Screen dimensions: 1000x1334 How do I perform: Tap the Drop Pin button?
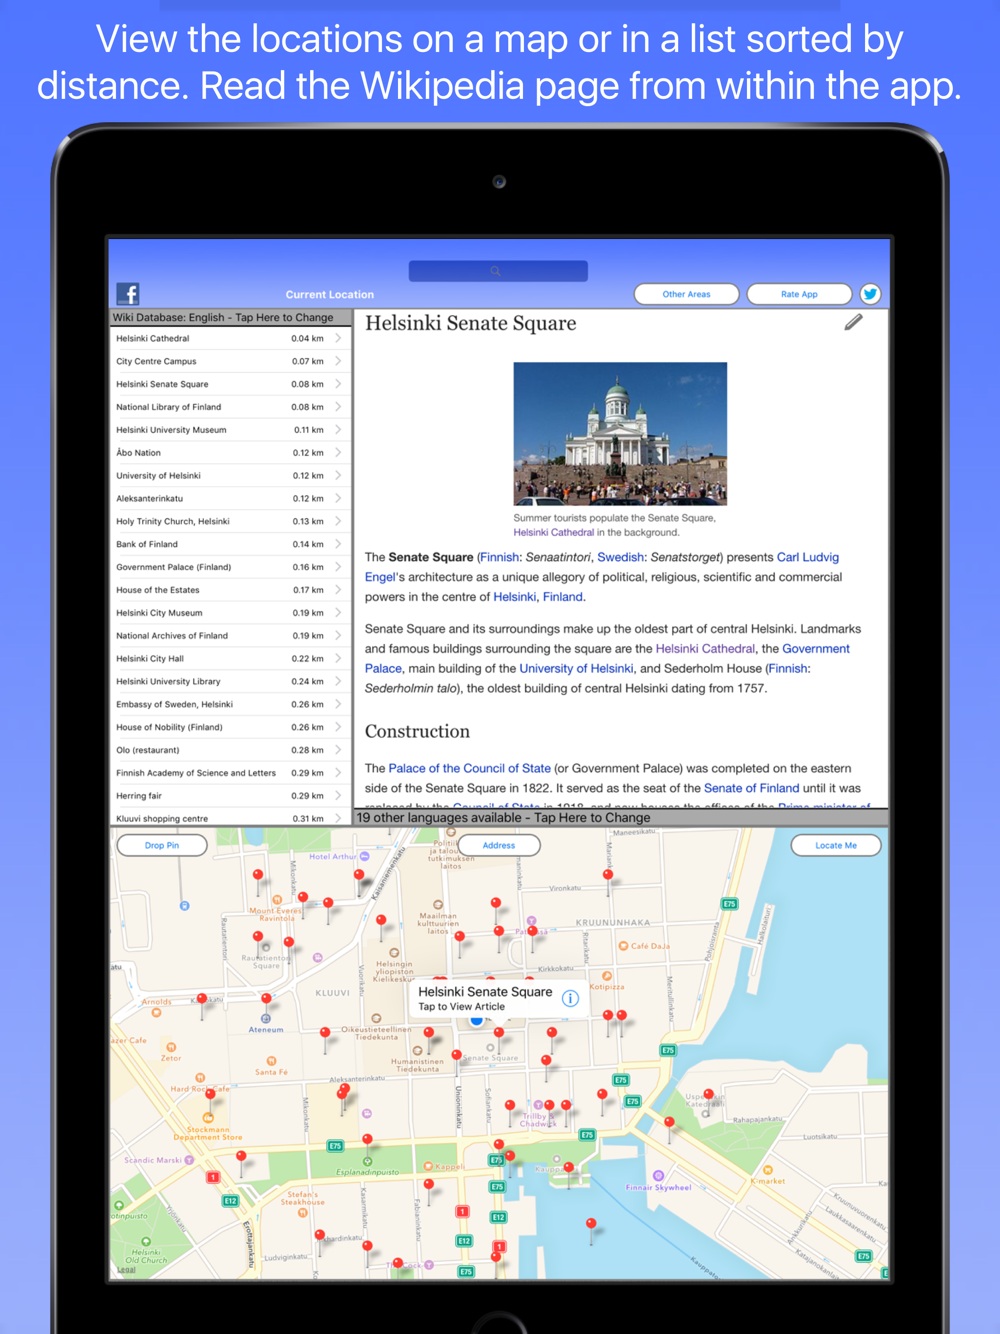click(162, 845)
